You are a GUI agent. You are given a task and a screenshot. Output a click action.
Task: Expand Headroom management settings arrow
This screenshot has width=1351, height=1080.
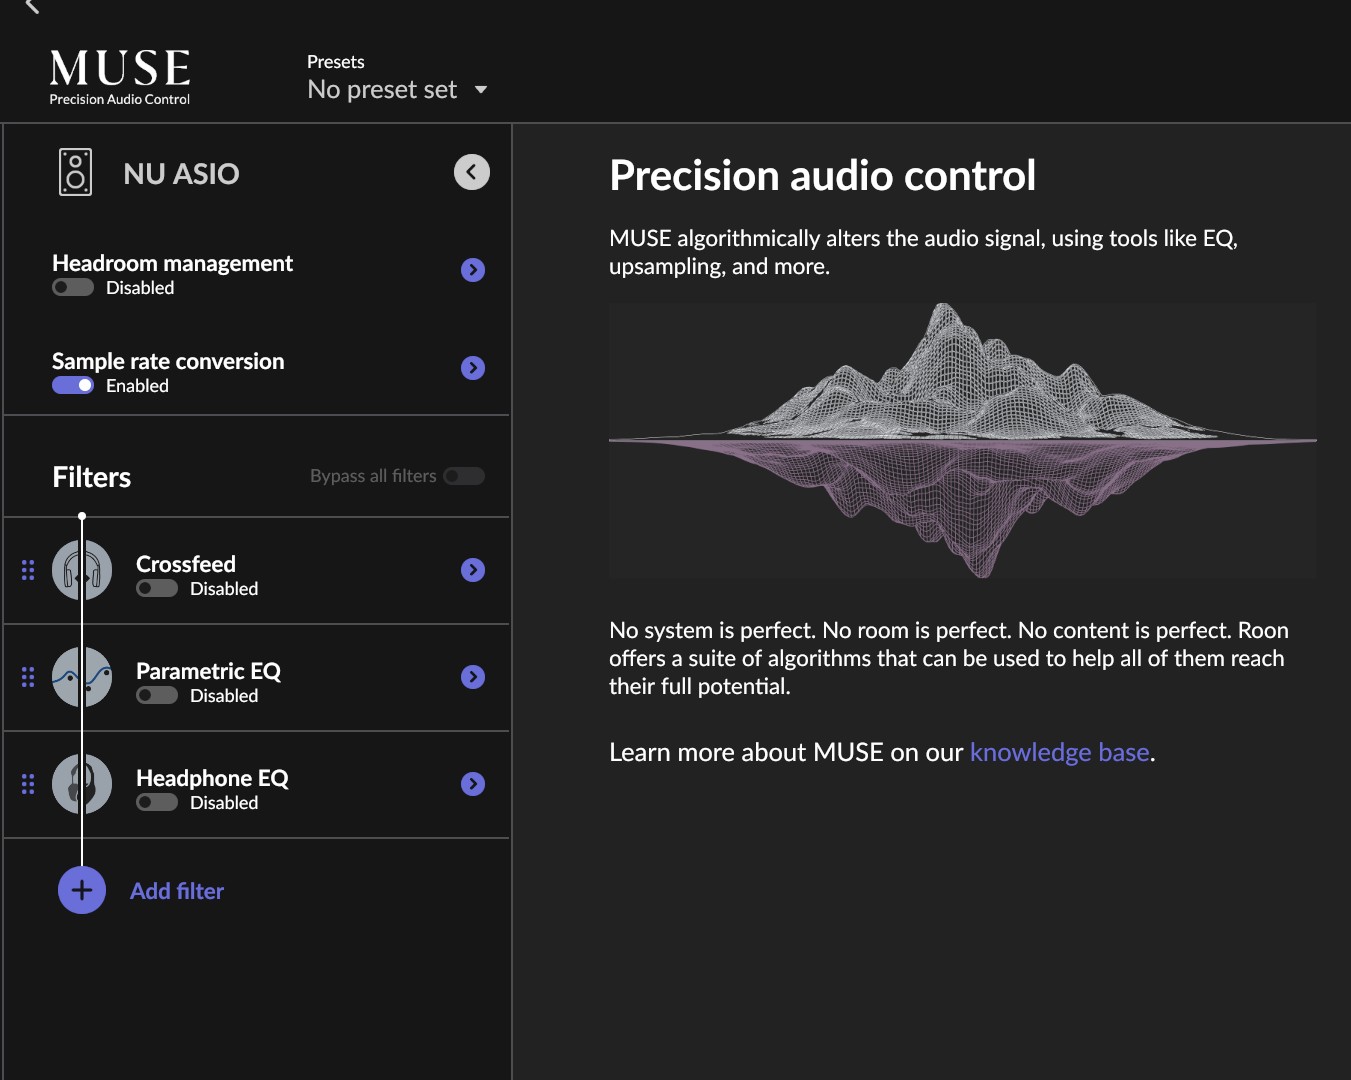(473, 270)
